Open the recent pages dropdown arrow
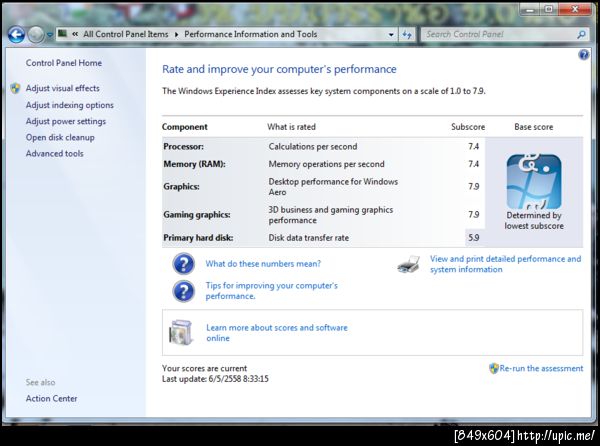 (49, 35)
